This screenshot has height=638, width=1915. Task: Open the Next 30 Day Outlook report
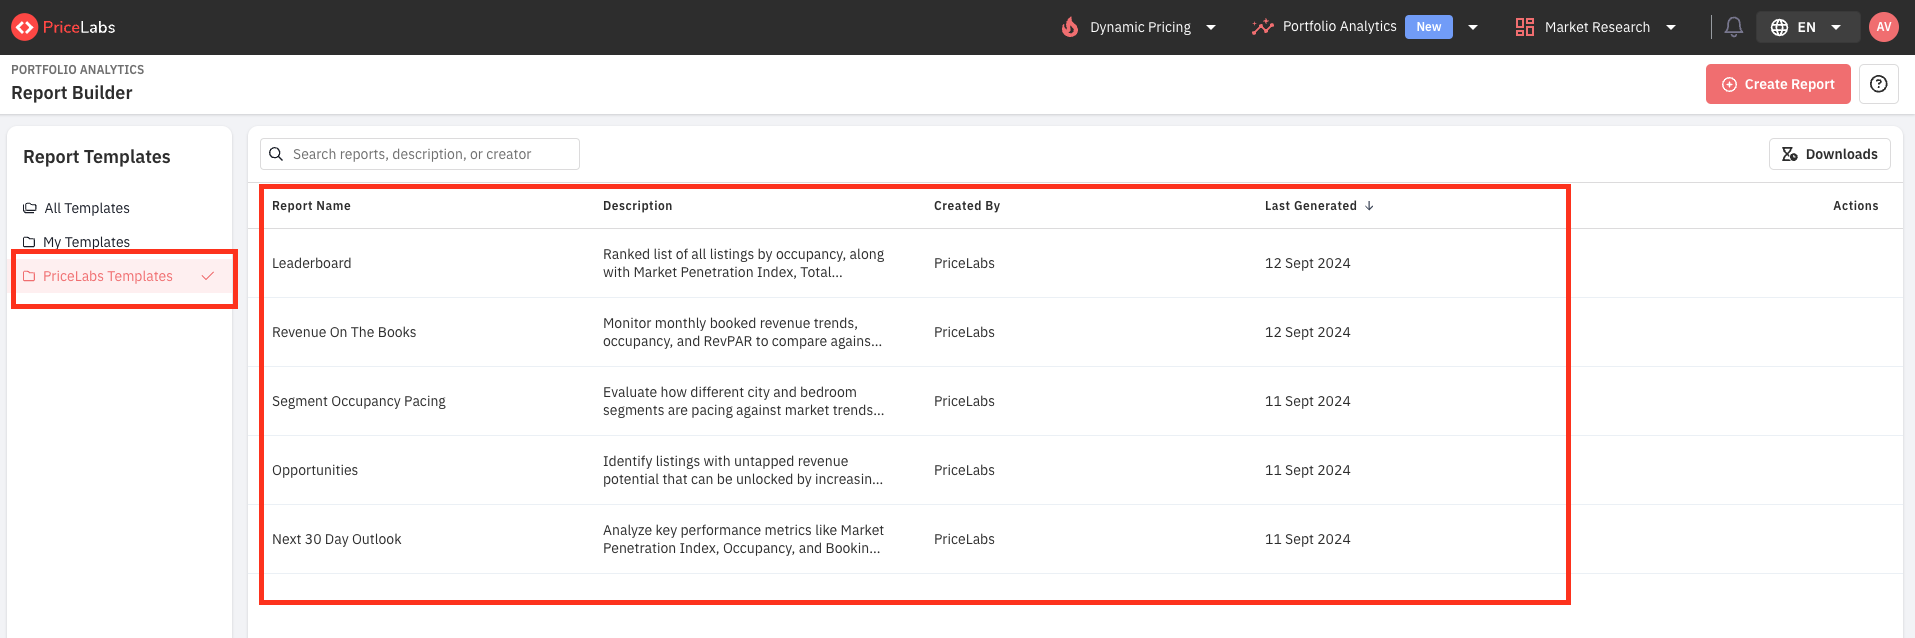point(336,539)
